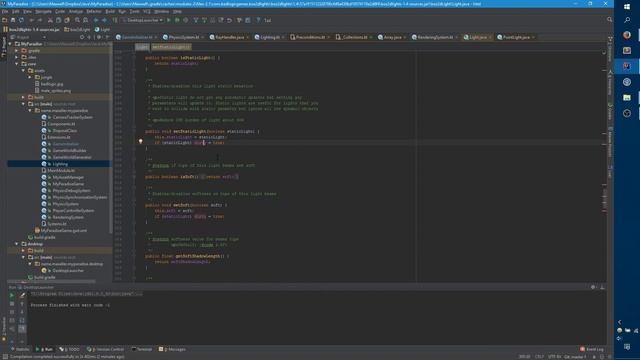Screen dimensions: 640x360
Task: Open Search Everywhere magnifier at top right
Action: click(609, 20)
